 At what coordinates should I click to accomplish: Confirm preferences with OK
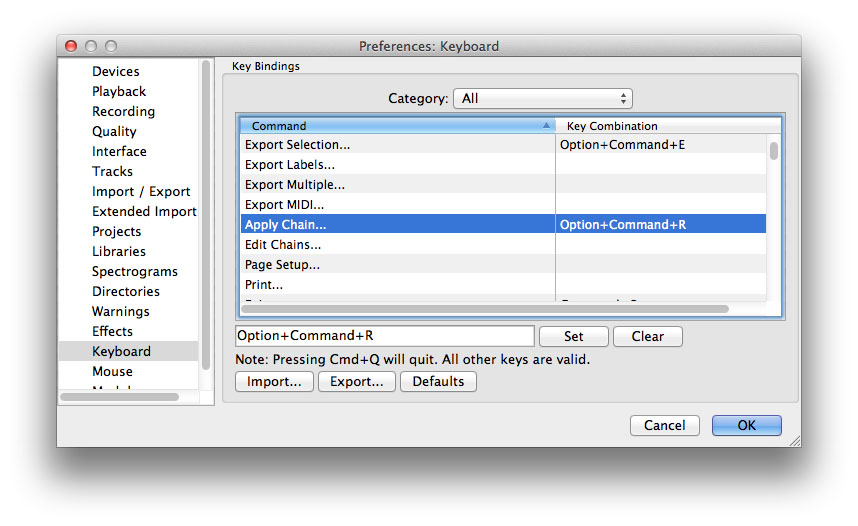coord(746,425)
